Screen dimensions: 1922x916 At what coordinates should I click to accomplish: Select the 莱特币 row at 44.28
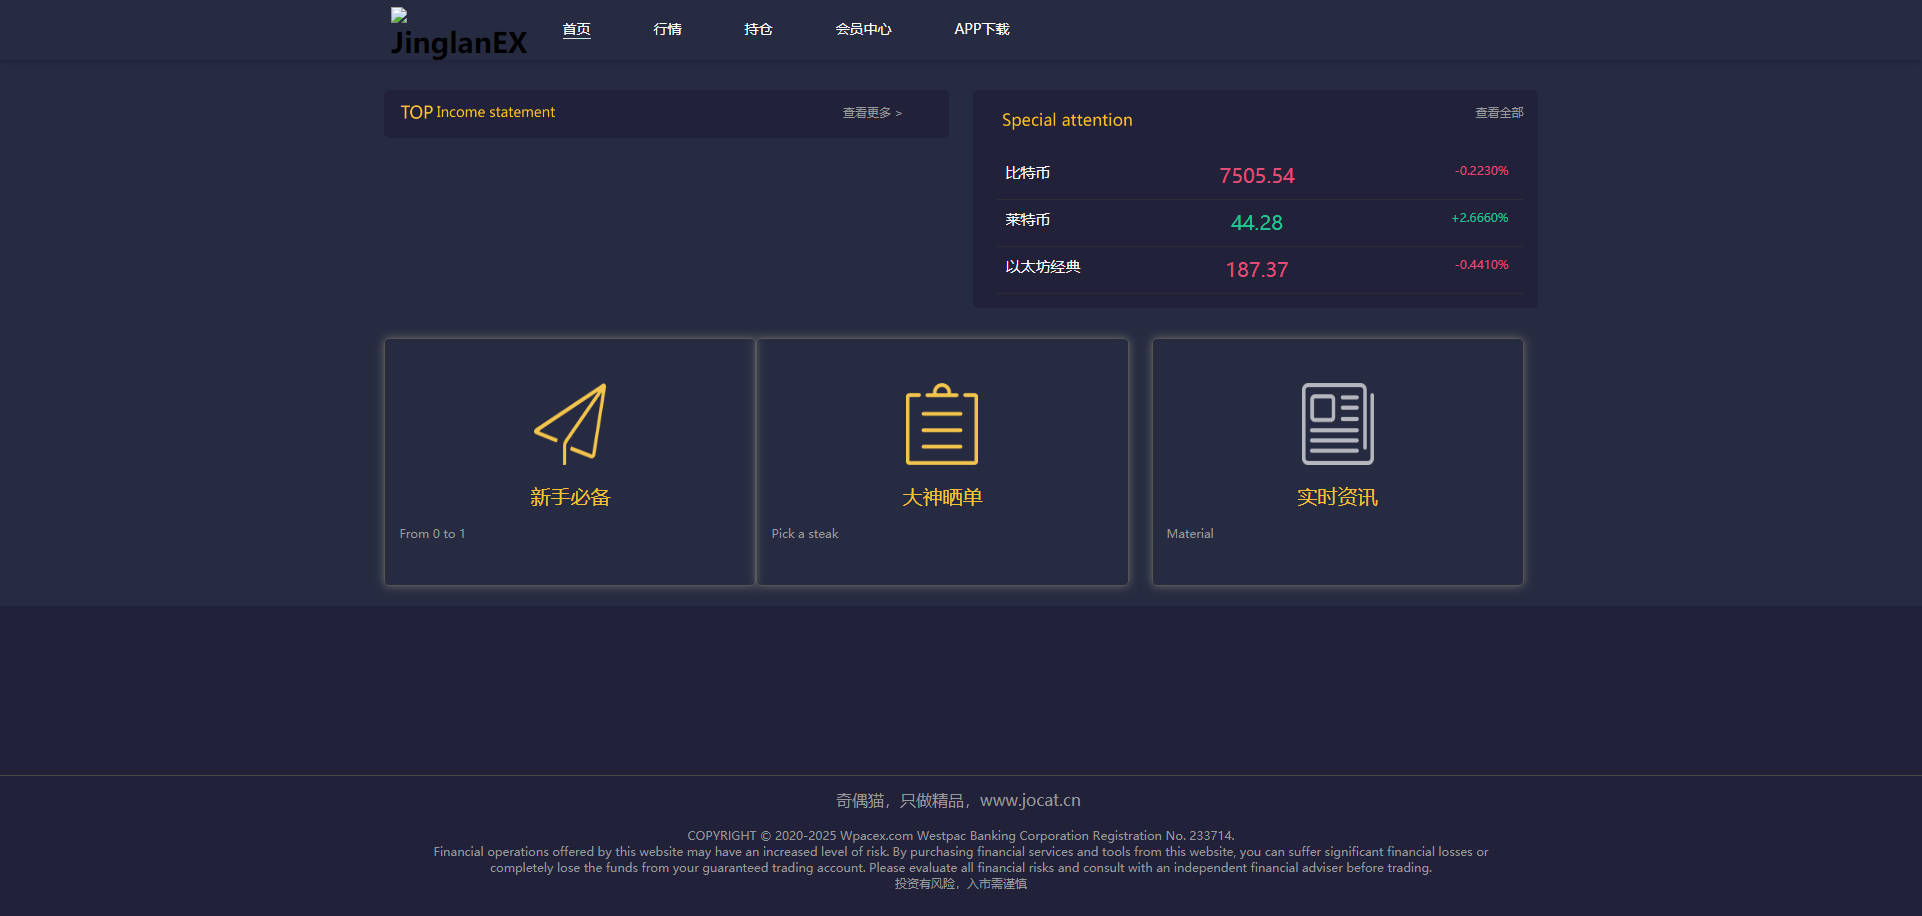click(1259, 223)
